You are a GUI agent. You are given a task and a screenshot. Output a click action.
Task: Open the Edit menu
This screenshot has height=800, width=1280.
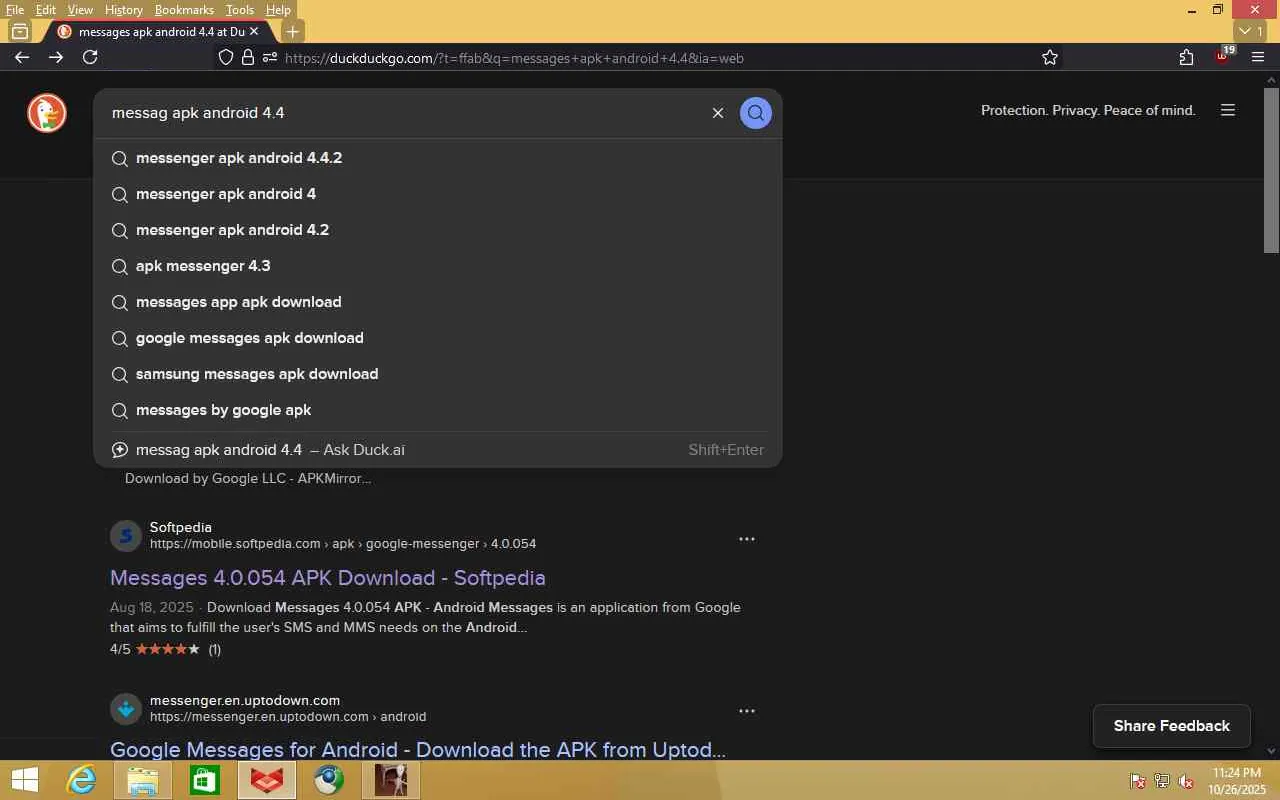coord(46,9)
